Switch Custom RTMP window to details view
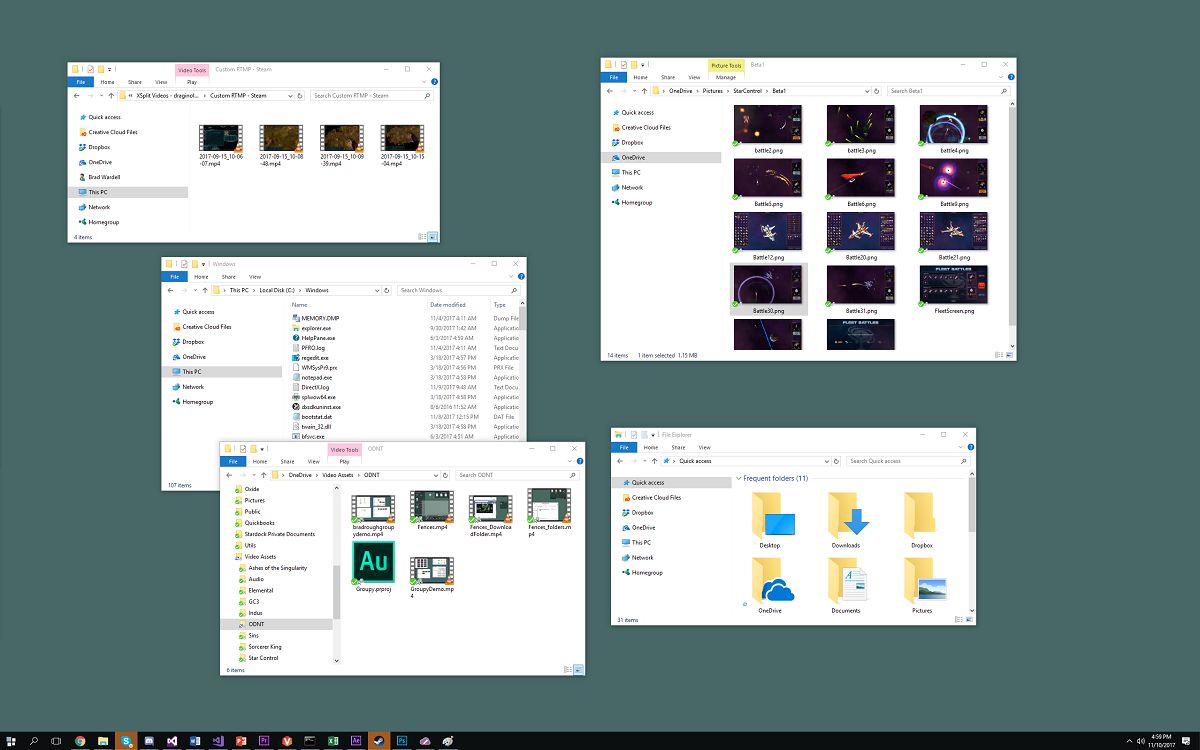 (421, 237)
